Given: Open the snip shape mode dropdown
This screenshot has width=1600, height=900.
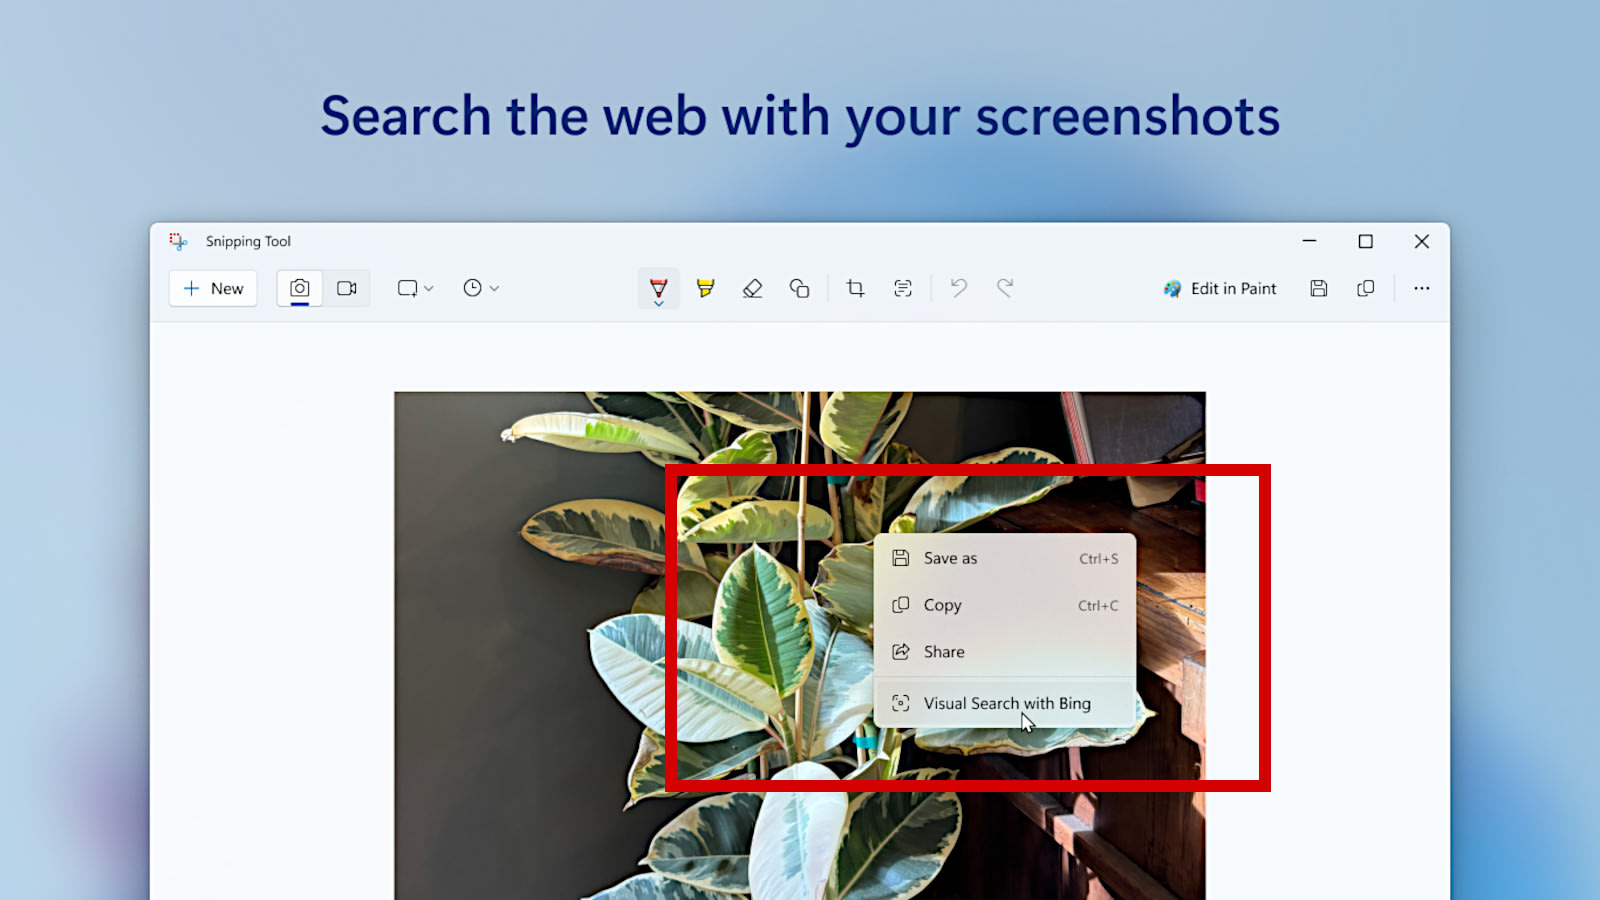Looking at the screenshot, I should coord(414,288).
